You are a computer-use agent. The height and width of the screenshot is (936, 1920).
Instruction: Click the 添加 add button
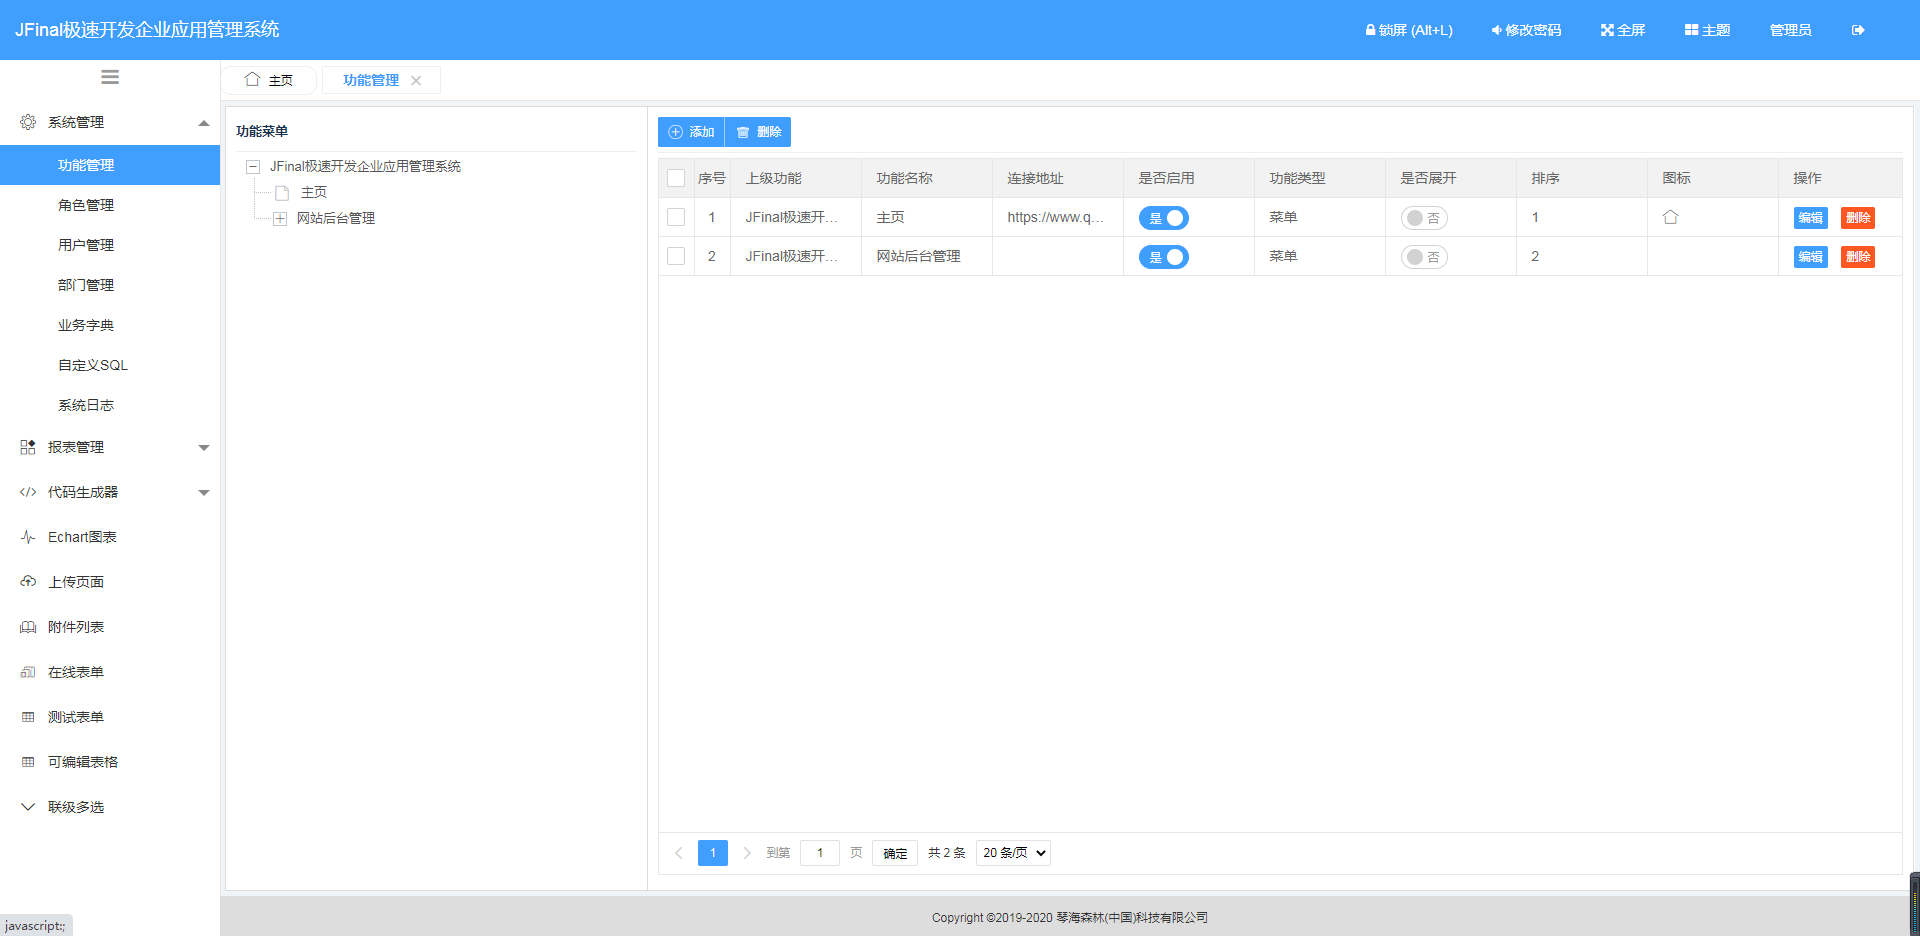tap(691, 132)
